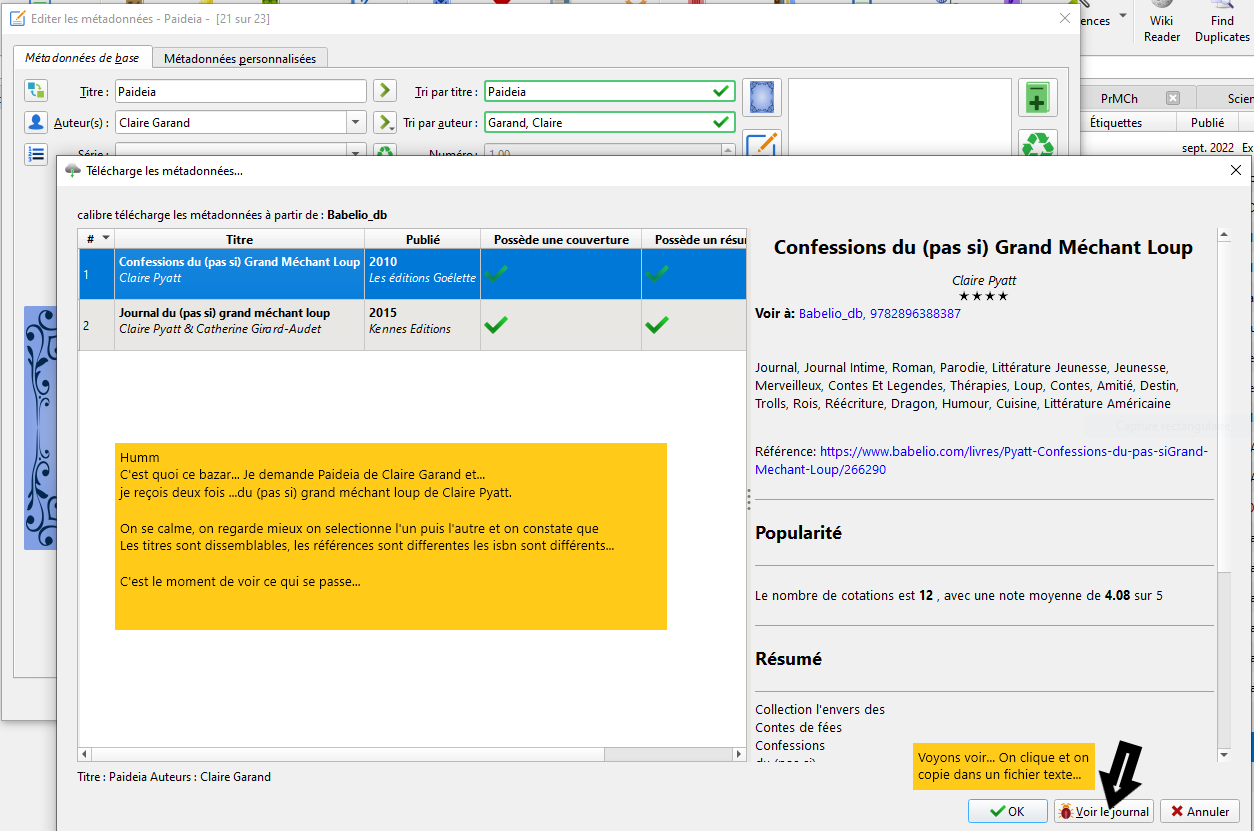
Task: Click the ladybug icon on Voir le journal
Action: coord(1066,811)
